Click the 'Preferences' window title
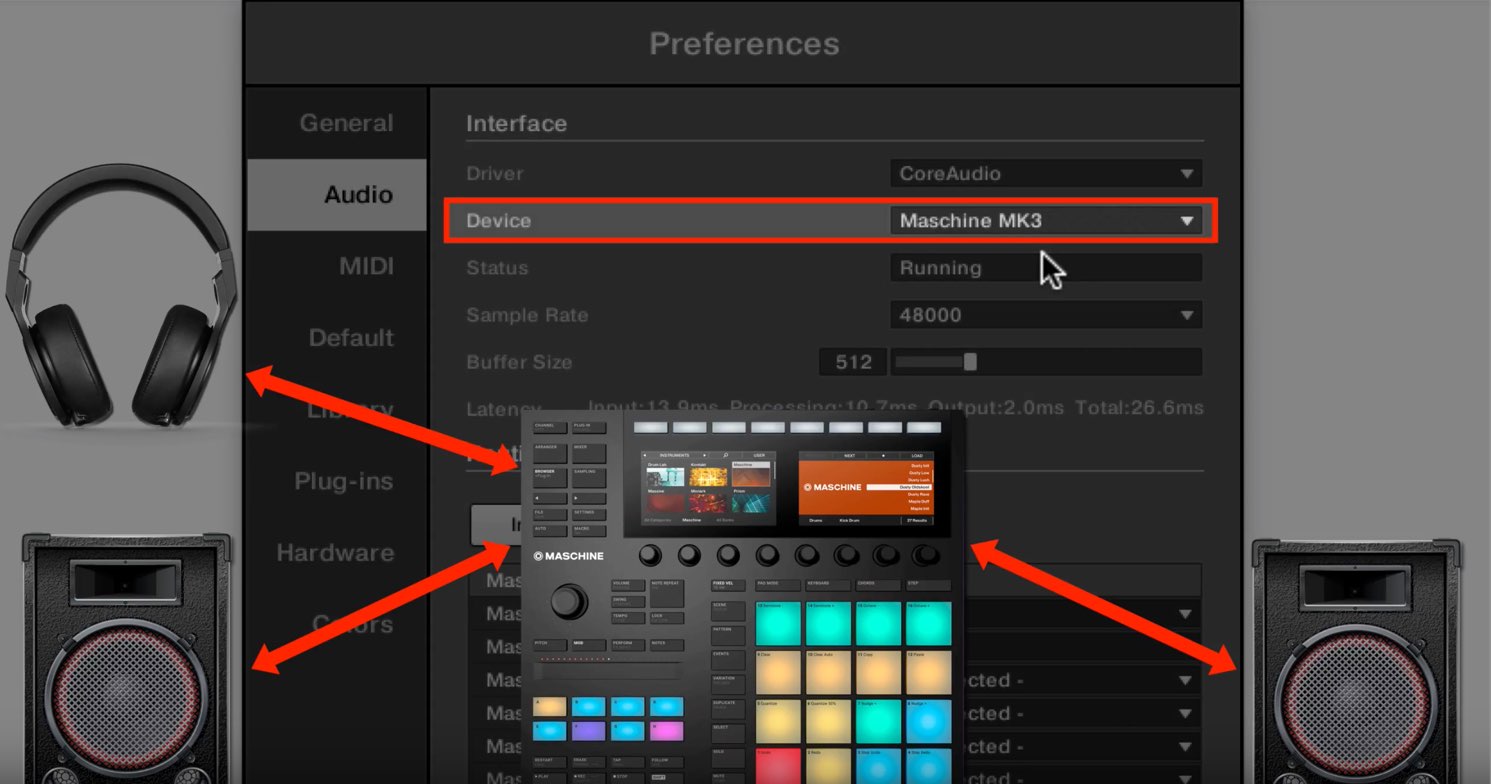The width and height of the screenshot is (1492, 784). coord(744,43)
